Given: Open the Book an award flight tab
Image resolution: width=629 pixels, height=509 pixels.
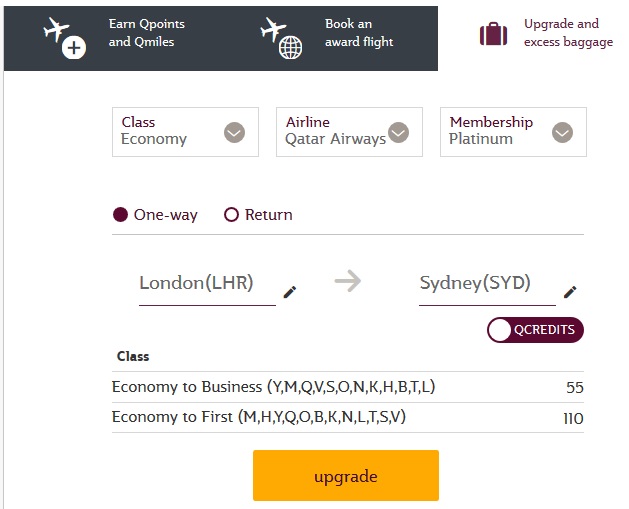Looking at the screenshot, I should [358, 34].
